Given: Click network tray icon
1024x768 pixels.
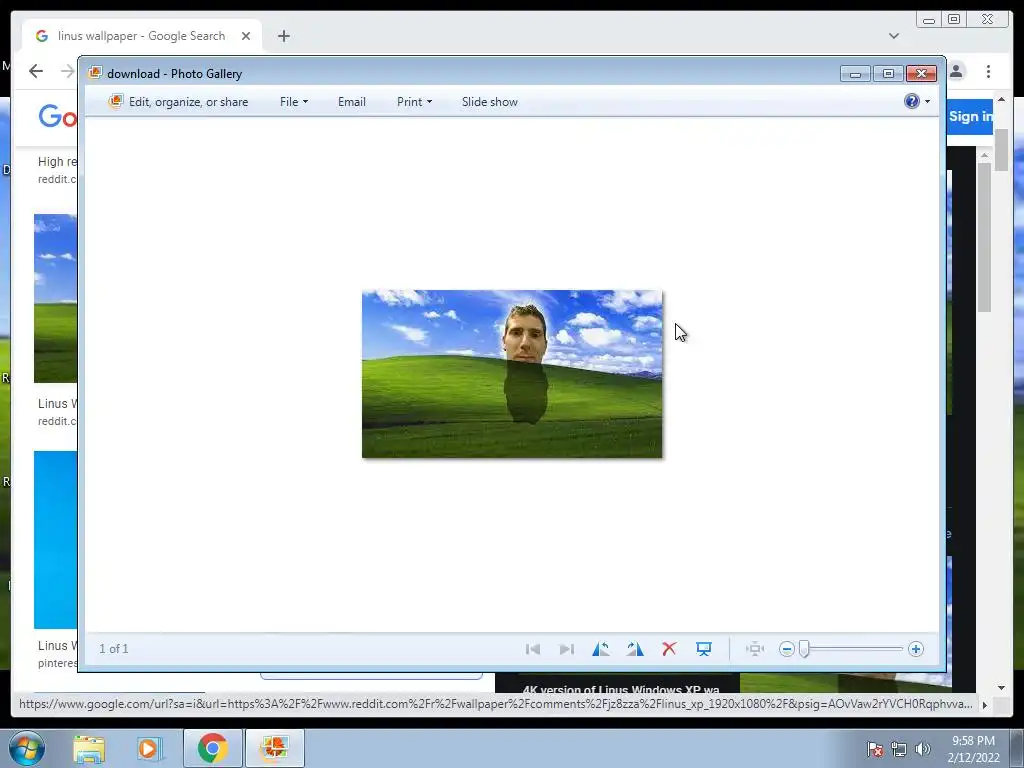Looking at the screenshot, I should [899, 749].
